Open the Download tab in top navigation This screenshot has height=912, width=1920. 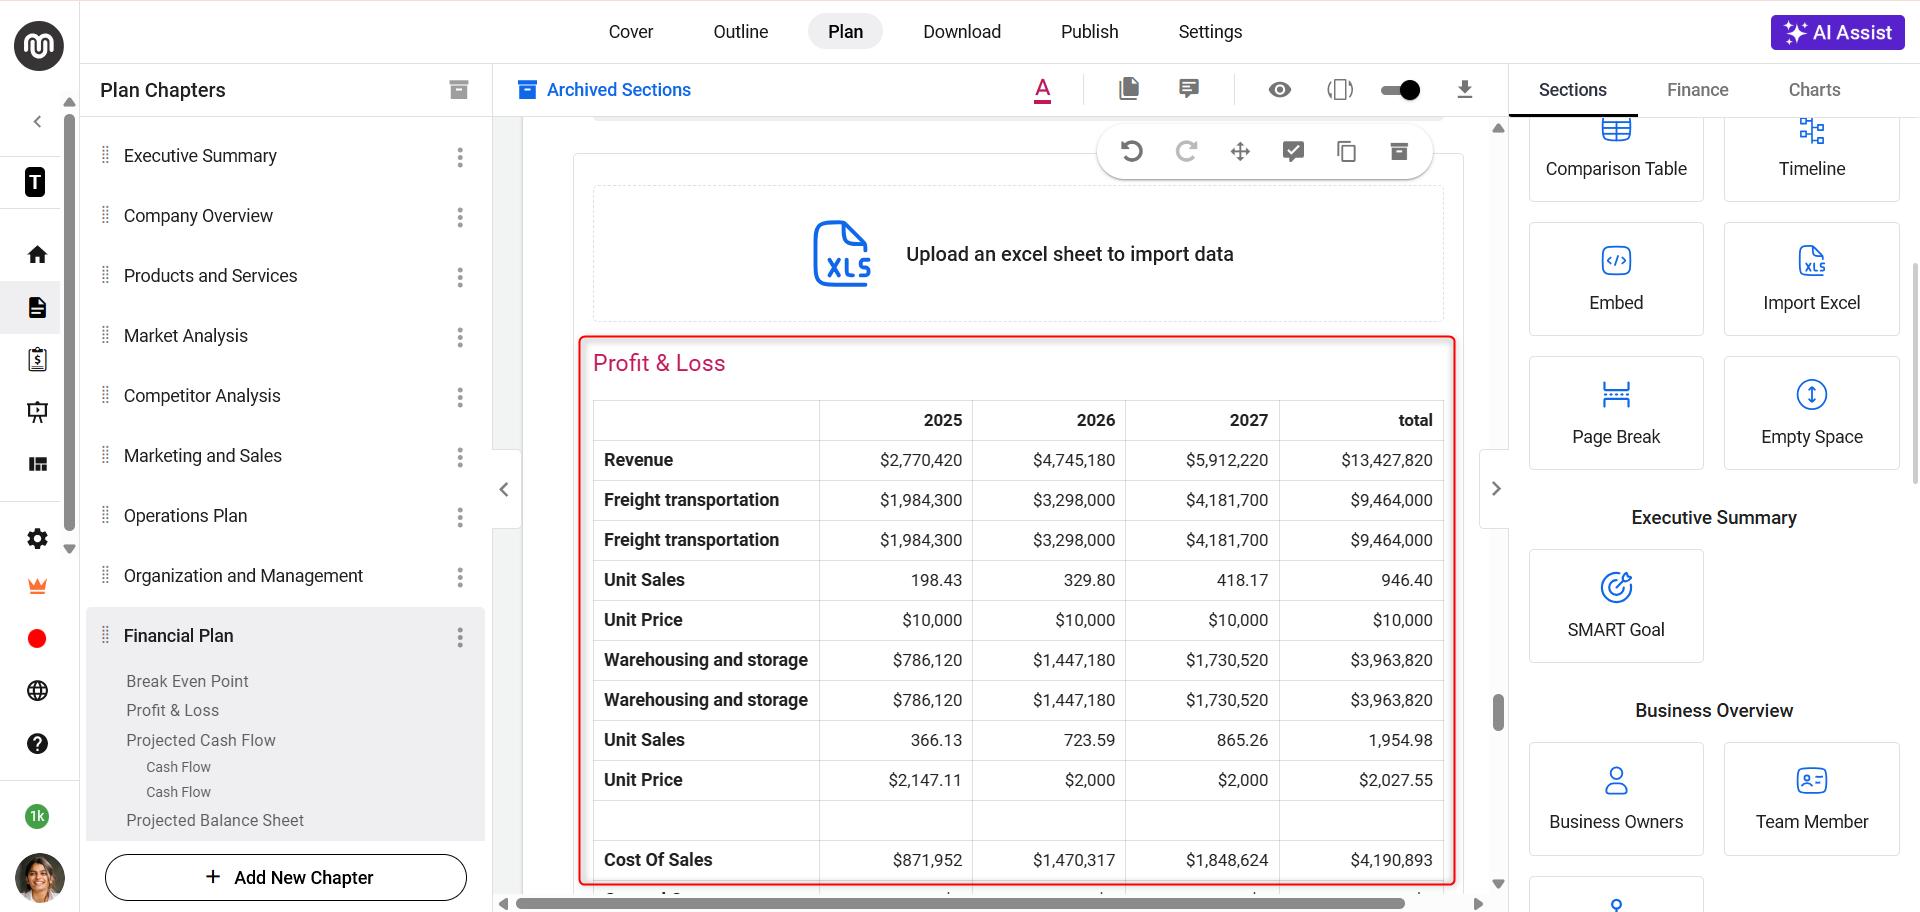[961, 32]
